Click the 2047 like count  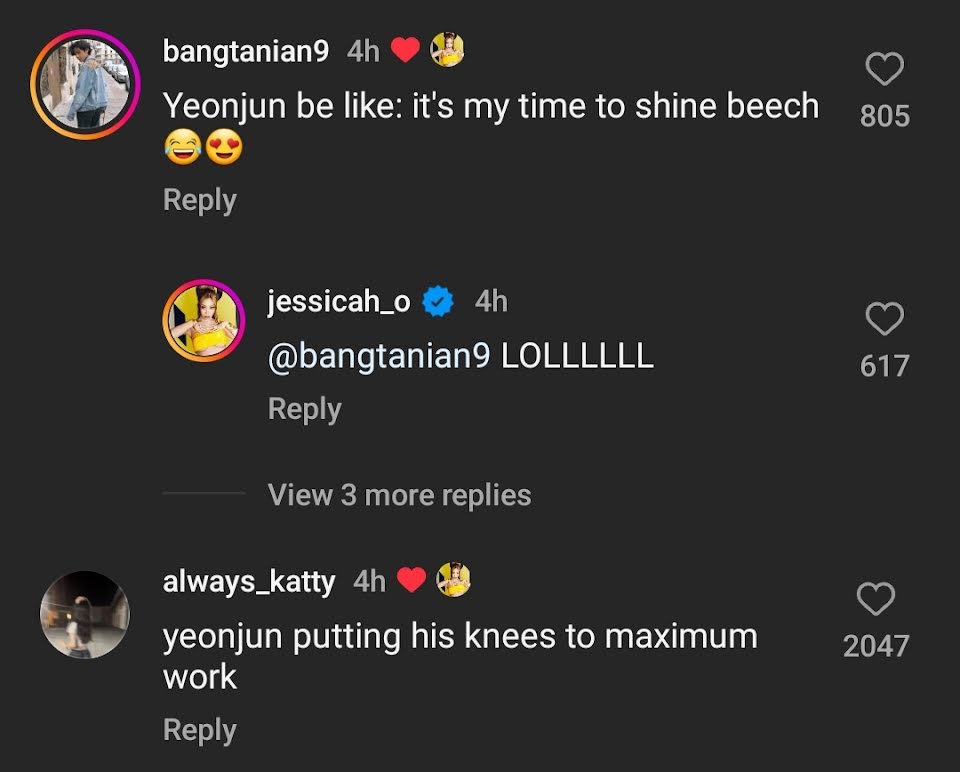coord(876,646)
